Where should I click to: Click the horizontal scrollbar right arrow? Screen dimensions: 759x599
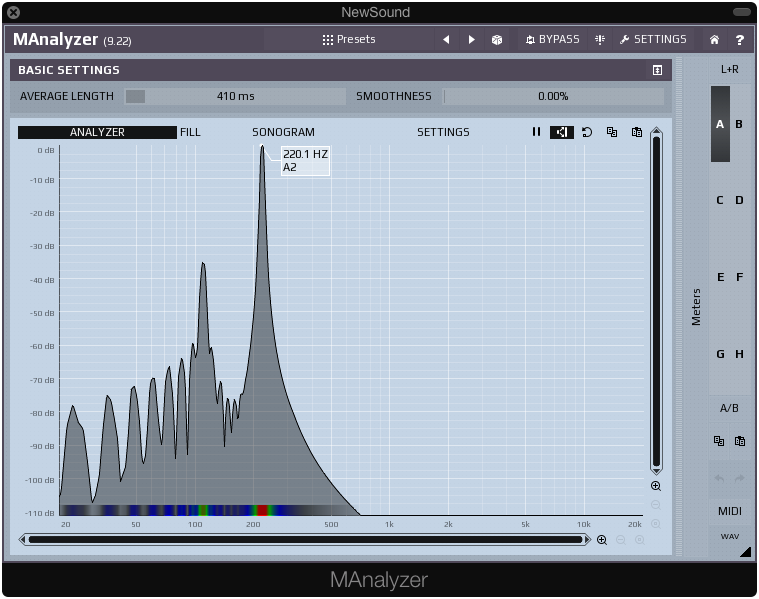(x=588, y=539)
